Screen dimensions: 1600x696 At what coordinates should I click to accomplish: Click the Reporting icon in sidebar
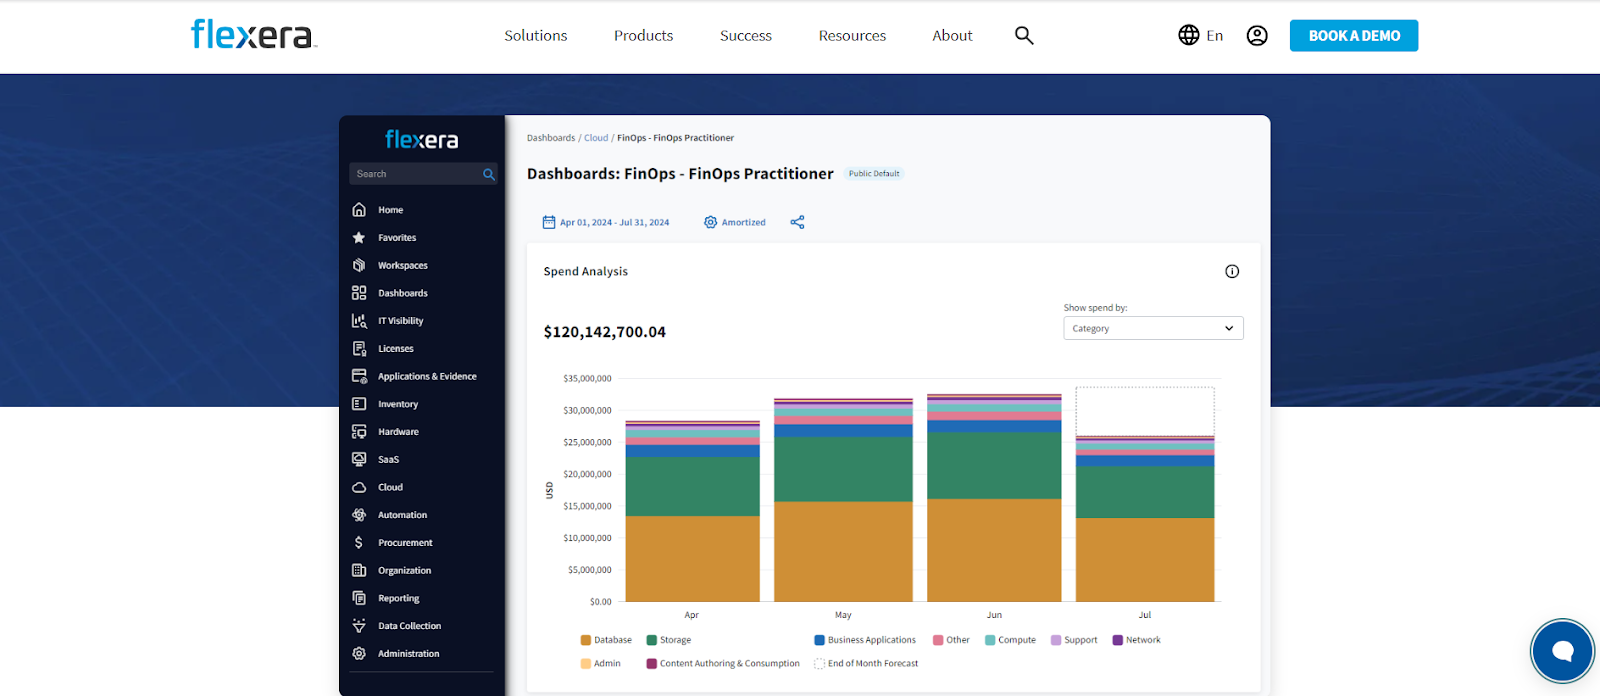pos(359,598)
